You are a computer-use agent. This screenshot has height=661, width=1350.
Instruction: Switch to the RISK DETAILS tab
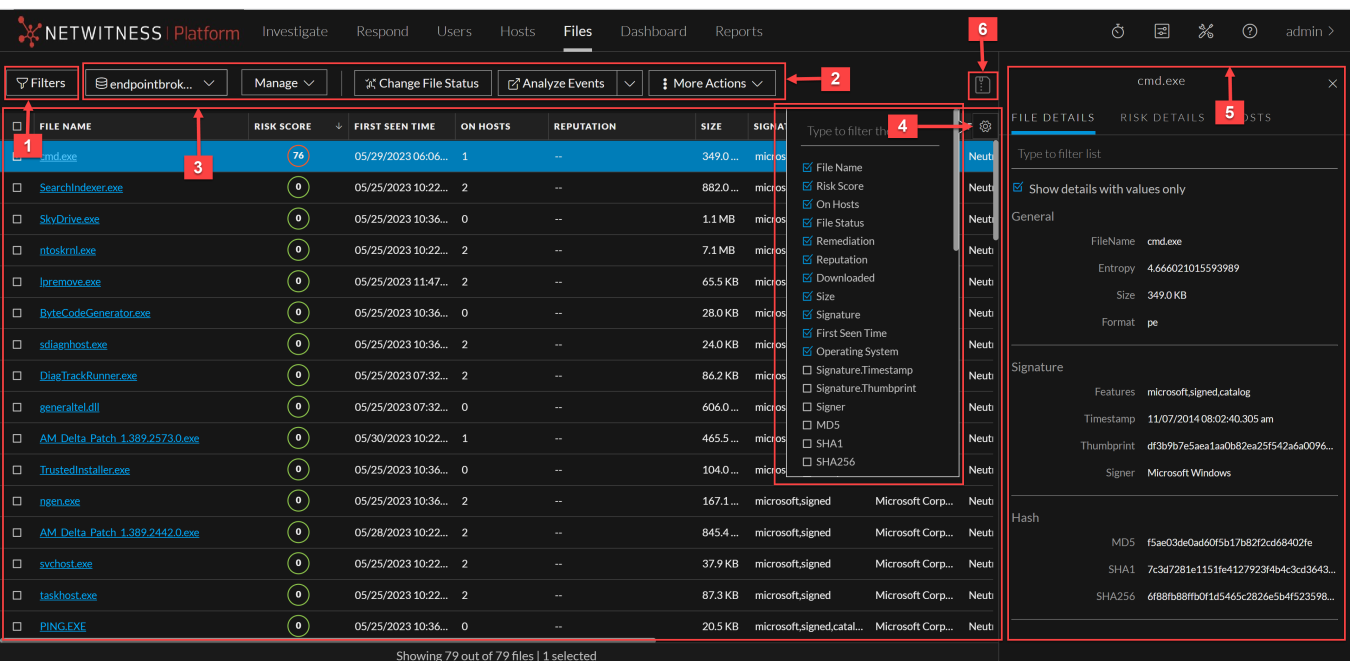tap(1161, 116)
